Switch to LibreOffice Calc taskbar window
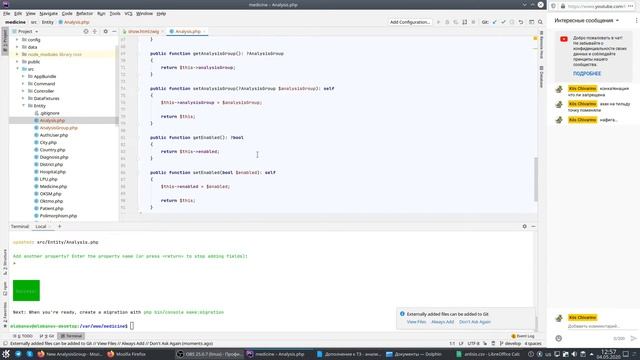Image resolution: width=640 pixels, height=360 pixels. click(488, 354)
